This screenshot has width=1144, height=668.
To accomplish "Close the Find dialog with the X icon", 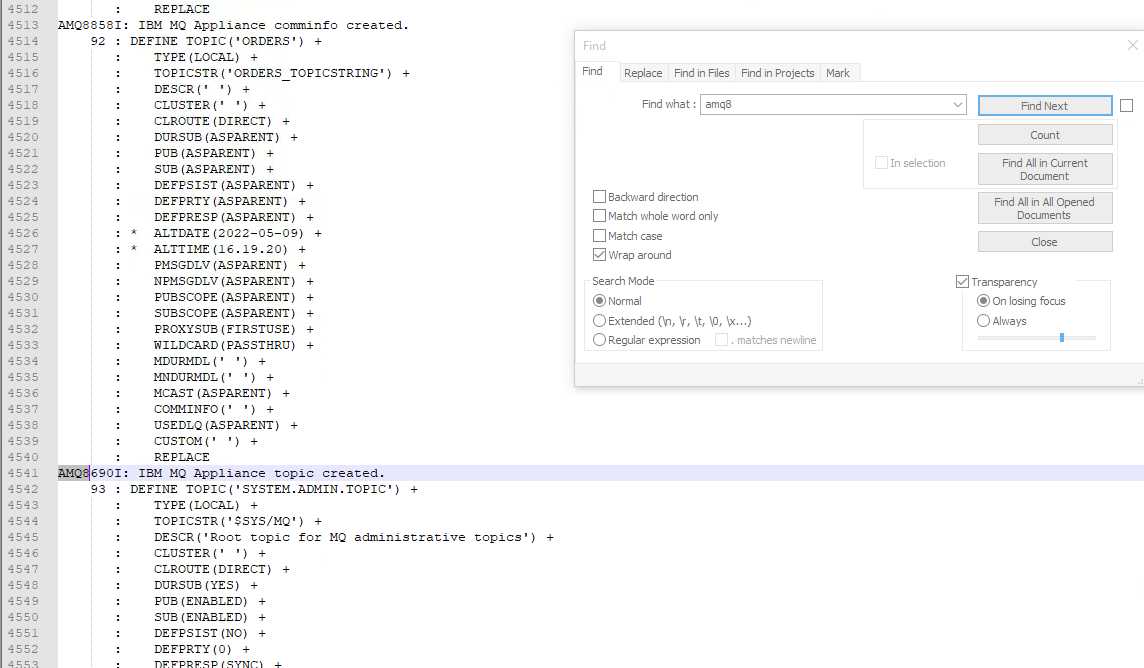I will 1132,45.
